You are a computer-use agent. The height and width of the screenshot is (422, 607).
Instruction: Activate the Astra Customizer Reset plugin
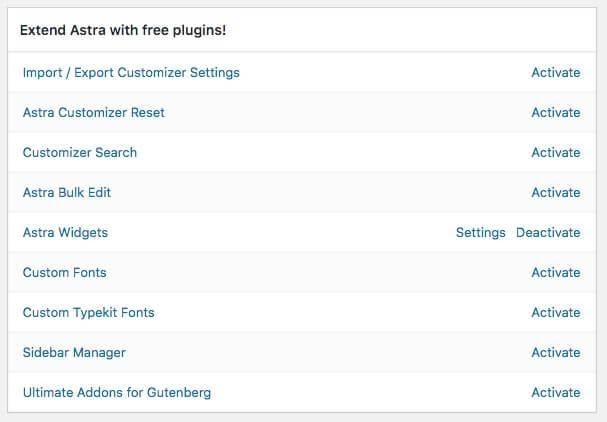pyautogui.click(x=555, y=112)
